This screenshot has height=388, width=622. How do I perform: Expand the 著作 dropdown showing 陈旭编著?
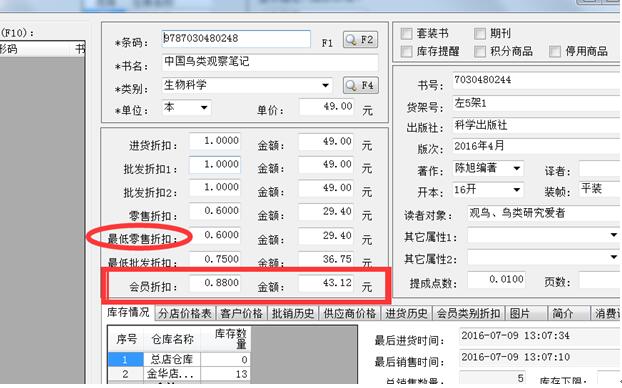pos(516,168)
